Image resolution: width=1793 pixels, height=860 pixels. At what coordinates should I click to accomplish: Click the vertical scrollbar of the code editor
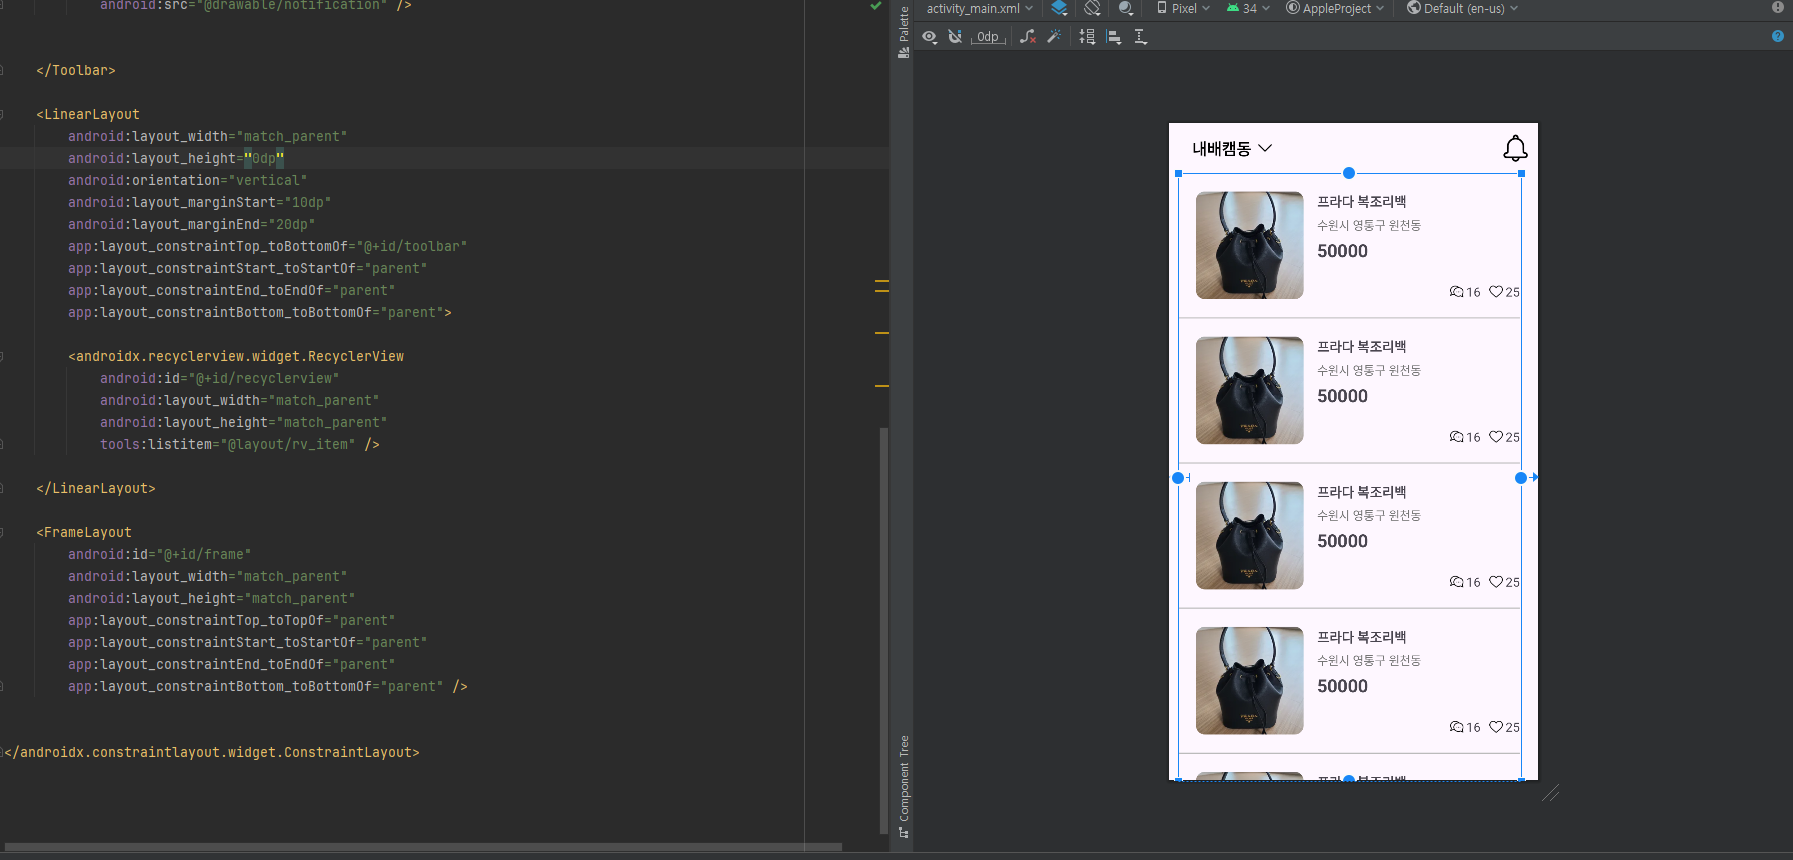click(x=883, y=630)
